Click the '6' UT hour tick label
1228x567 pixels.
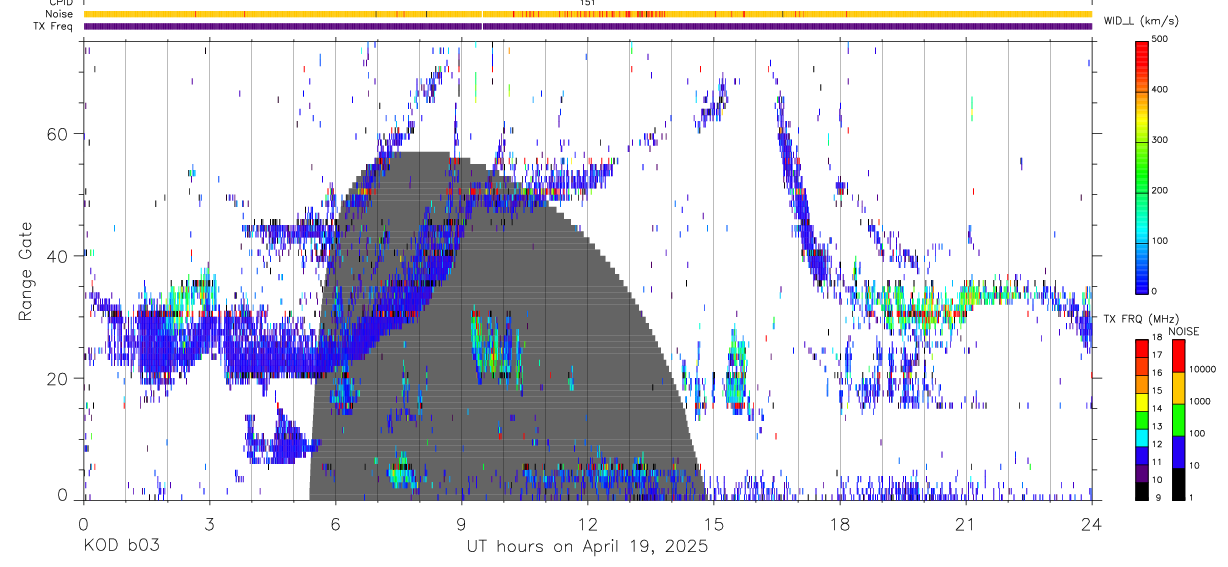335,523
